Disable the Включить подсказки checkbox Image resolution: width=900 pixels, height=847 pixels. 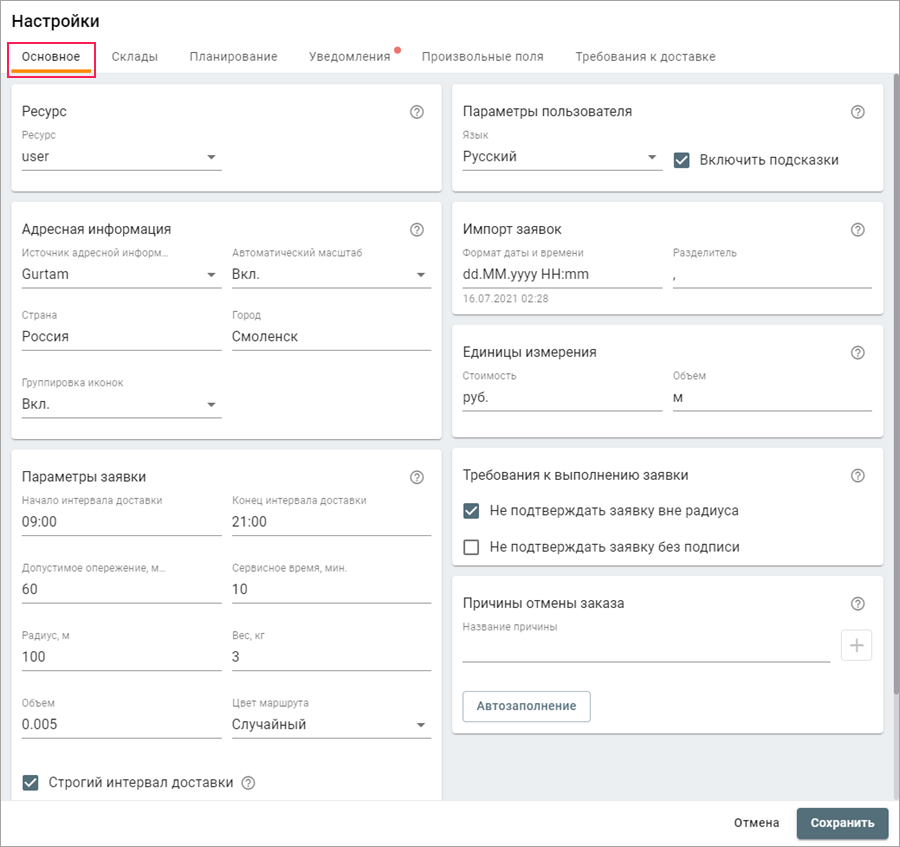click(x=682, y=160)
